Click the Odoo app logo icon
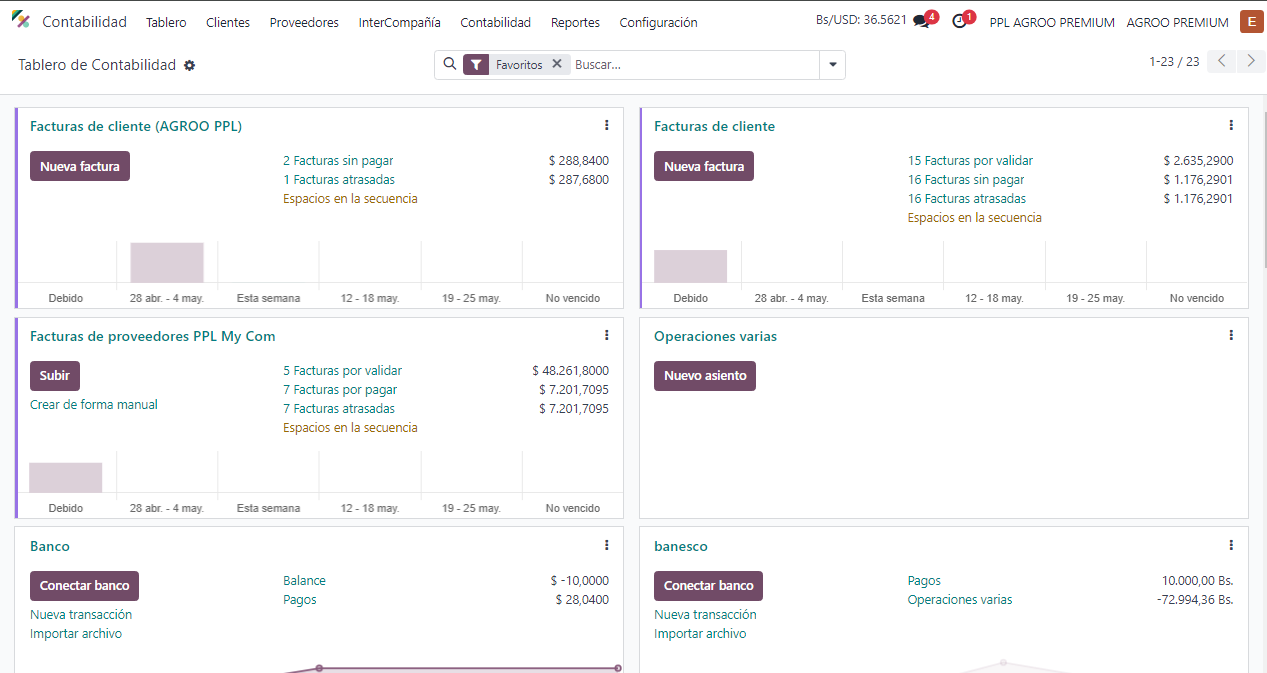This screenshot has height=673, width=1267. coord(21,21)
